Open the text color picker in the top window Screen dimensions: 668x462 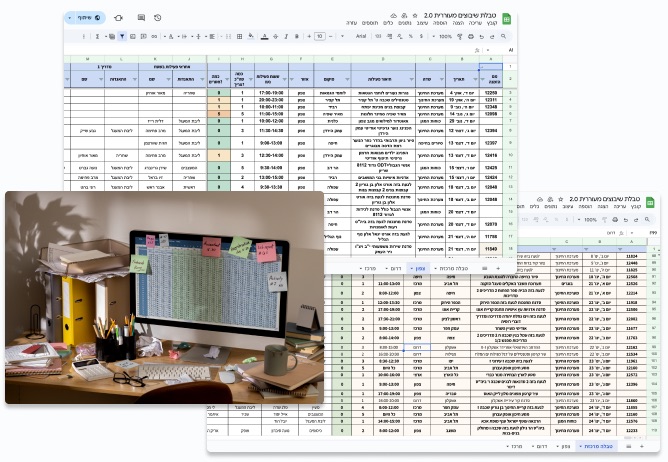pos(265,37)
